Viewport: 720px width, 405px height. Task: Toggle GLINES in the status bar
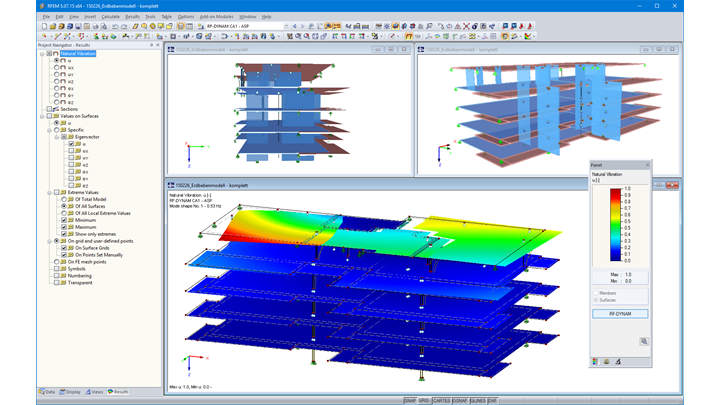[x=478, y=400]
